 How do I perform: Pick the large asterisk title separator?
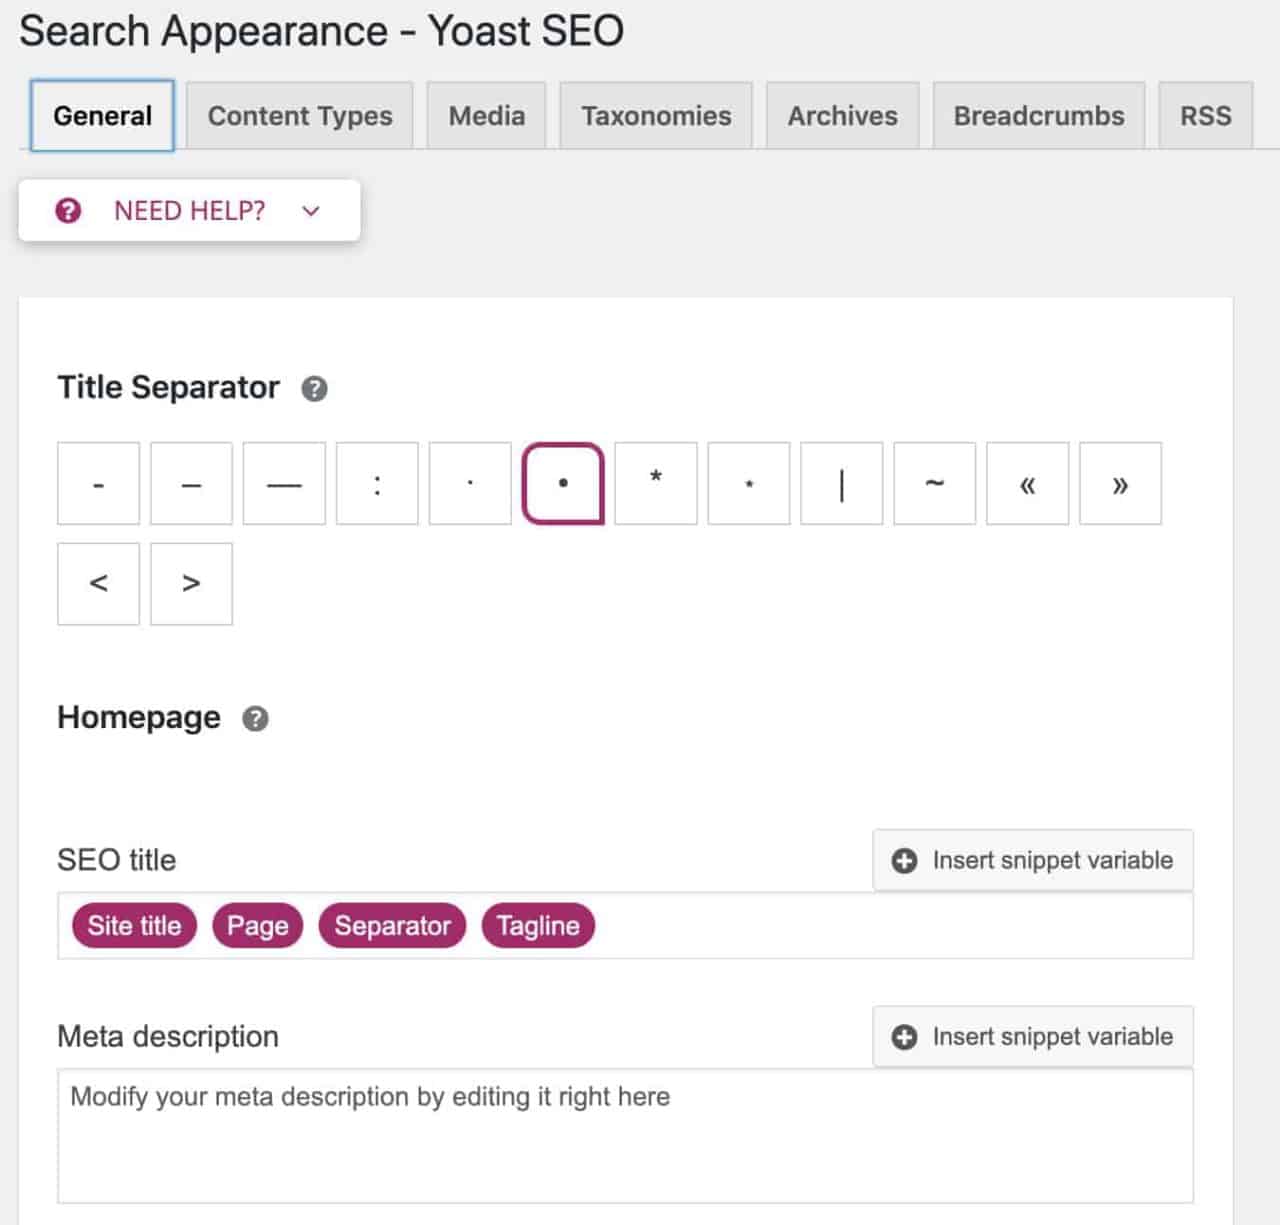click(x=656, y=484)
